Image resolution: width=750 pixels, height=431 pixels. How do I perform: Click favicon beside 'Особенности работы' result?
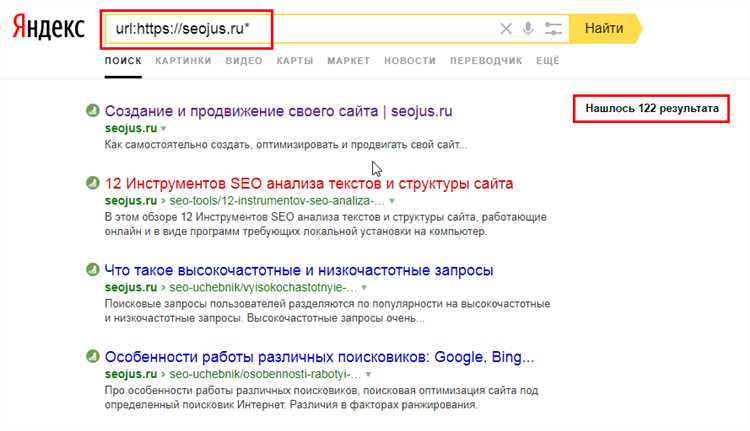click(92, 356)
